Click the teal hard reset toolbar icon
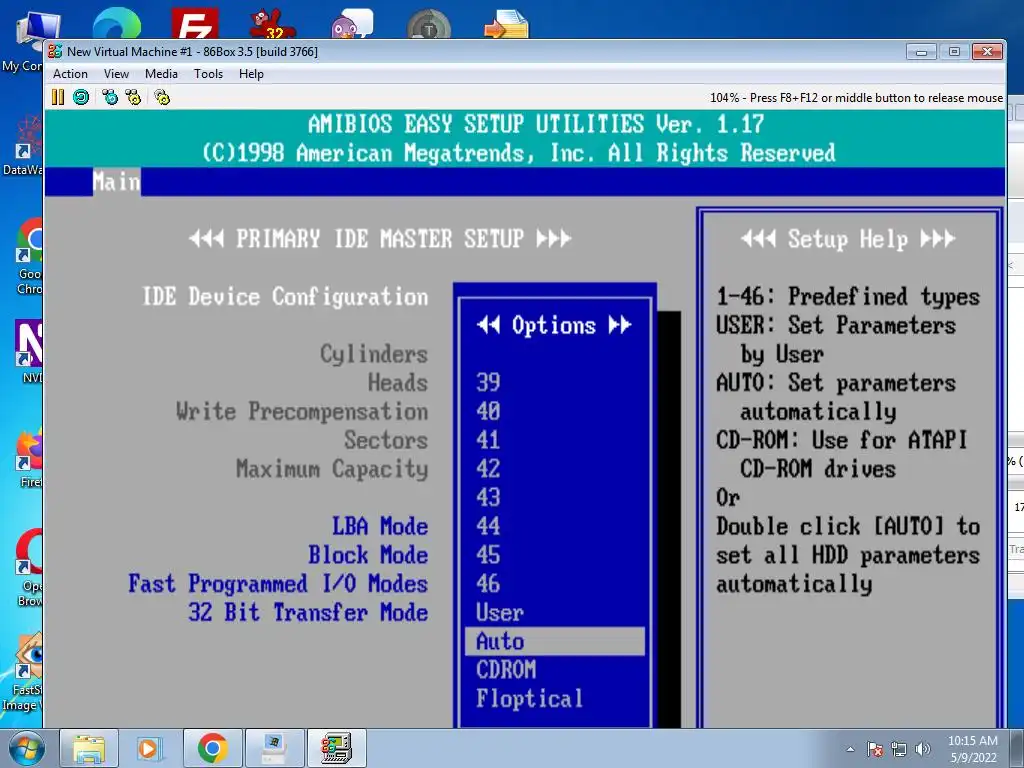The width and height of the screenshot is (1024, 768). tap(81, 97)
